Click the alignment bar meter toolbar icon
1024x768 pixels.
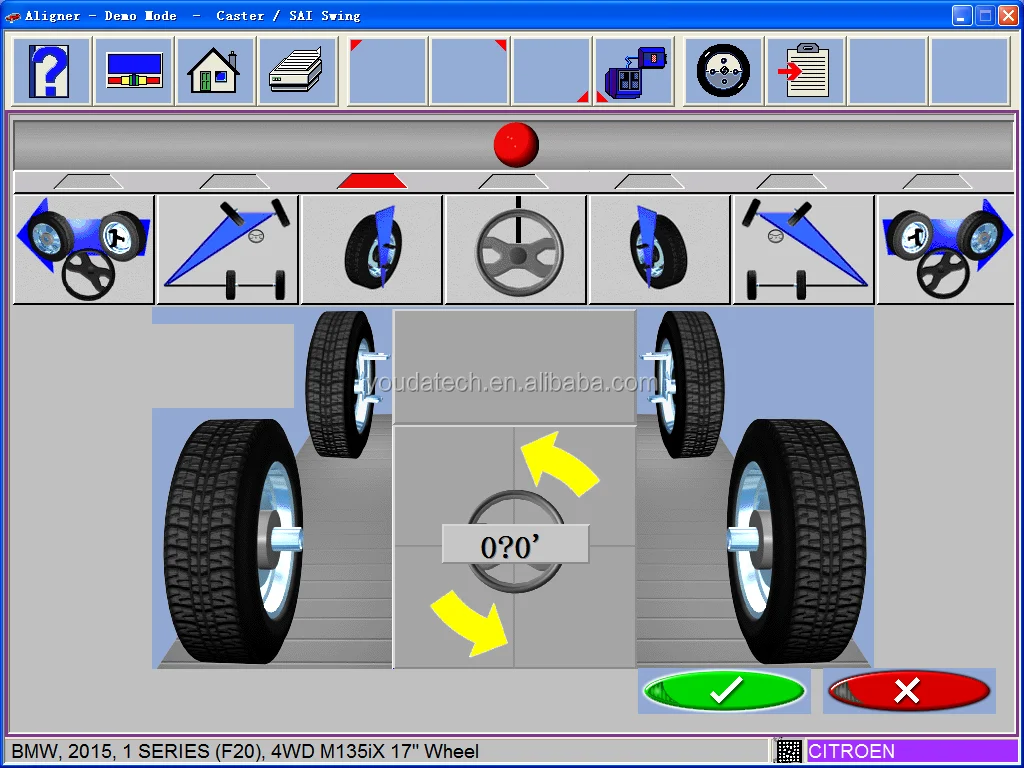click(134, 71)
